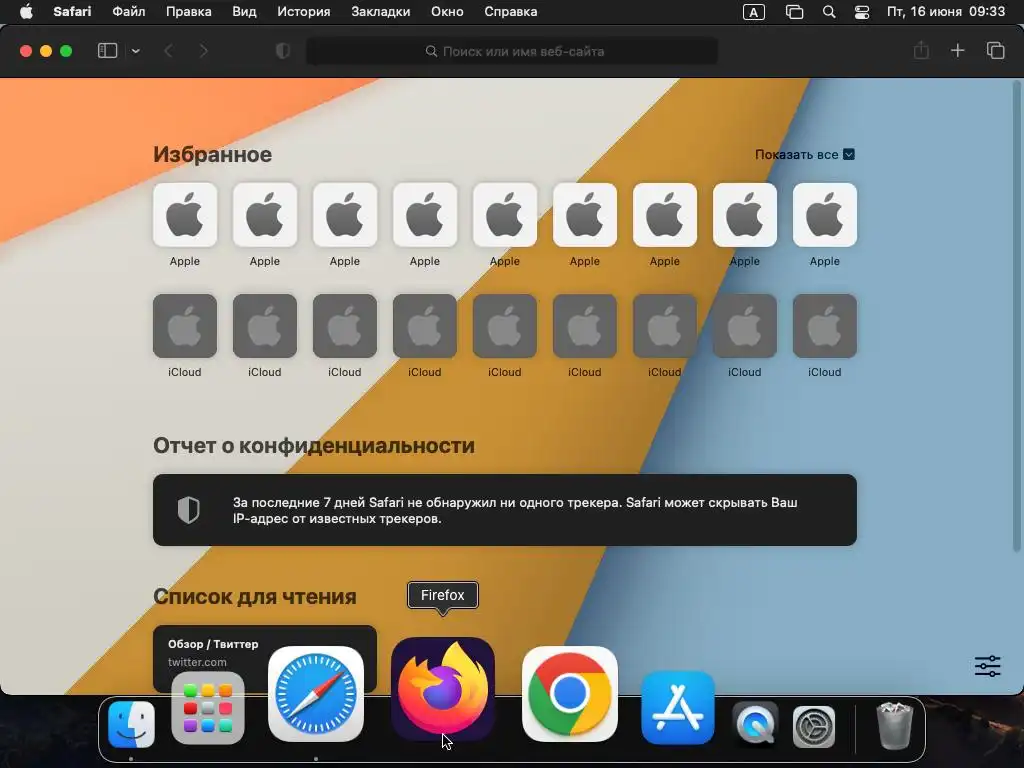Launch Firefox from the Dock
1024x768 pixels.
click(x=443, y=689)
